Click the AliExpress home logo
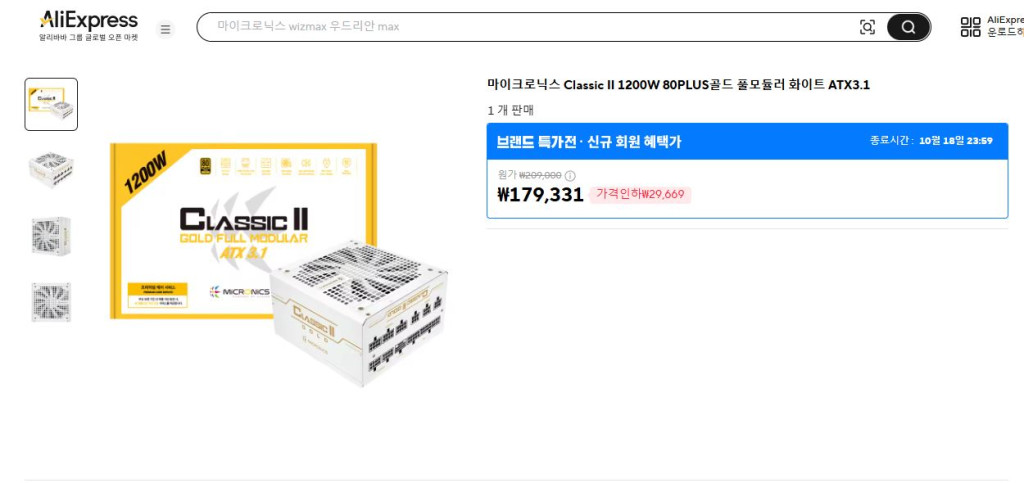 (x=88, y=21)
